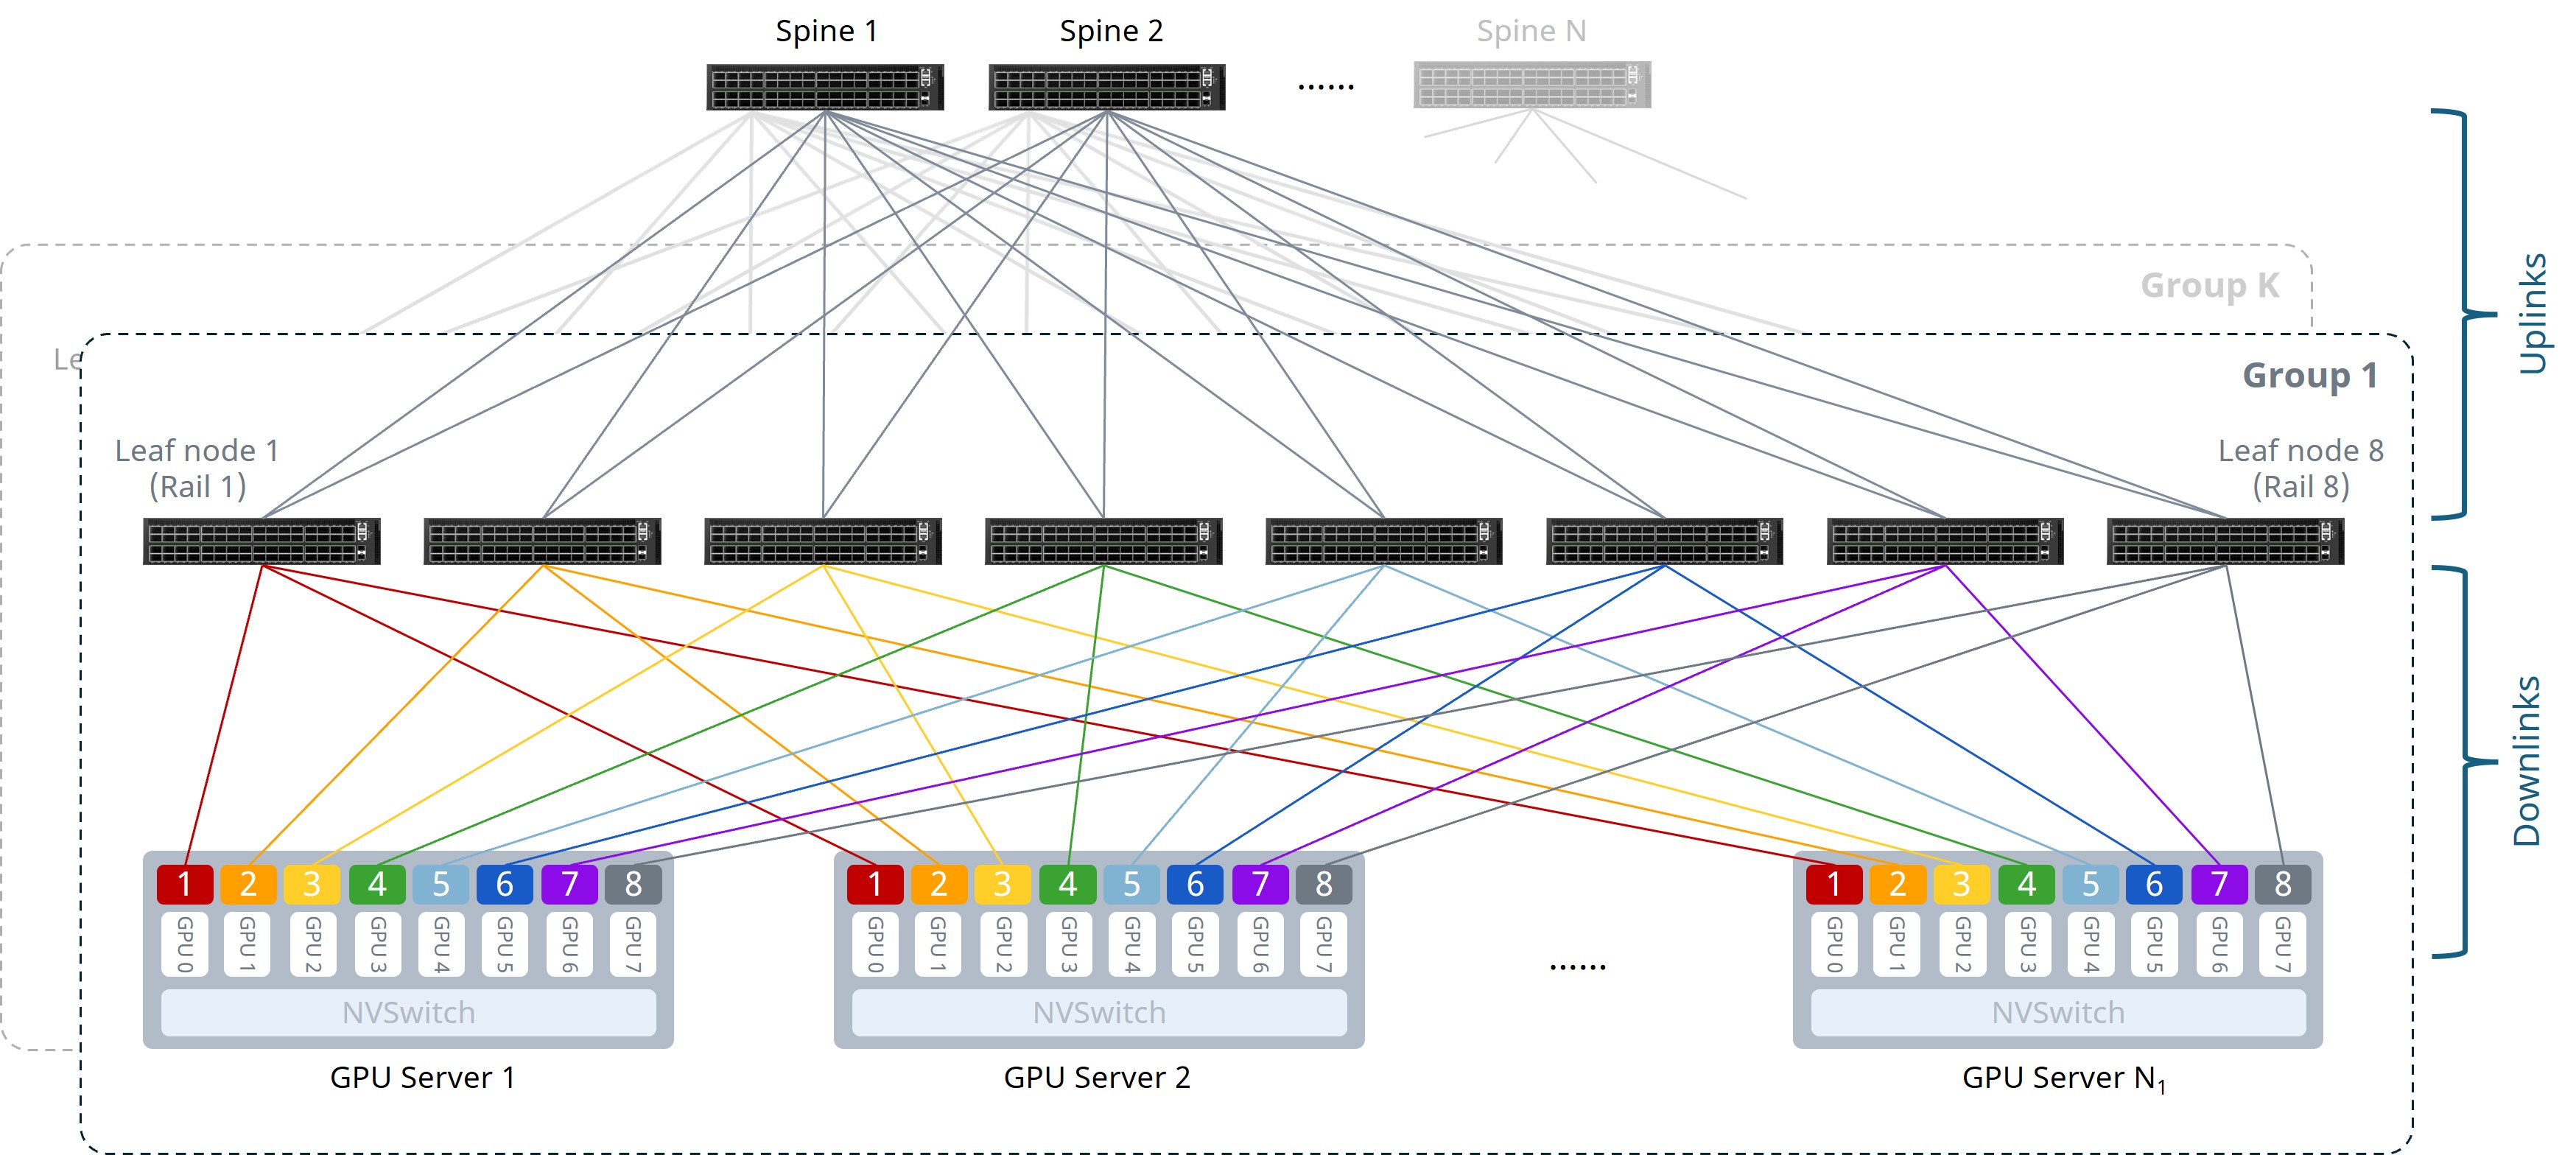Select the leaf switch with purple downlinks
2576x1155 pixels.
click(x=1945, y=541)
